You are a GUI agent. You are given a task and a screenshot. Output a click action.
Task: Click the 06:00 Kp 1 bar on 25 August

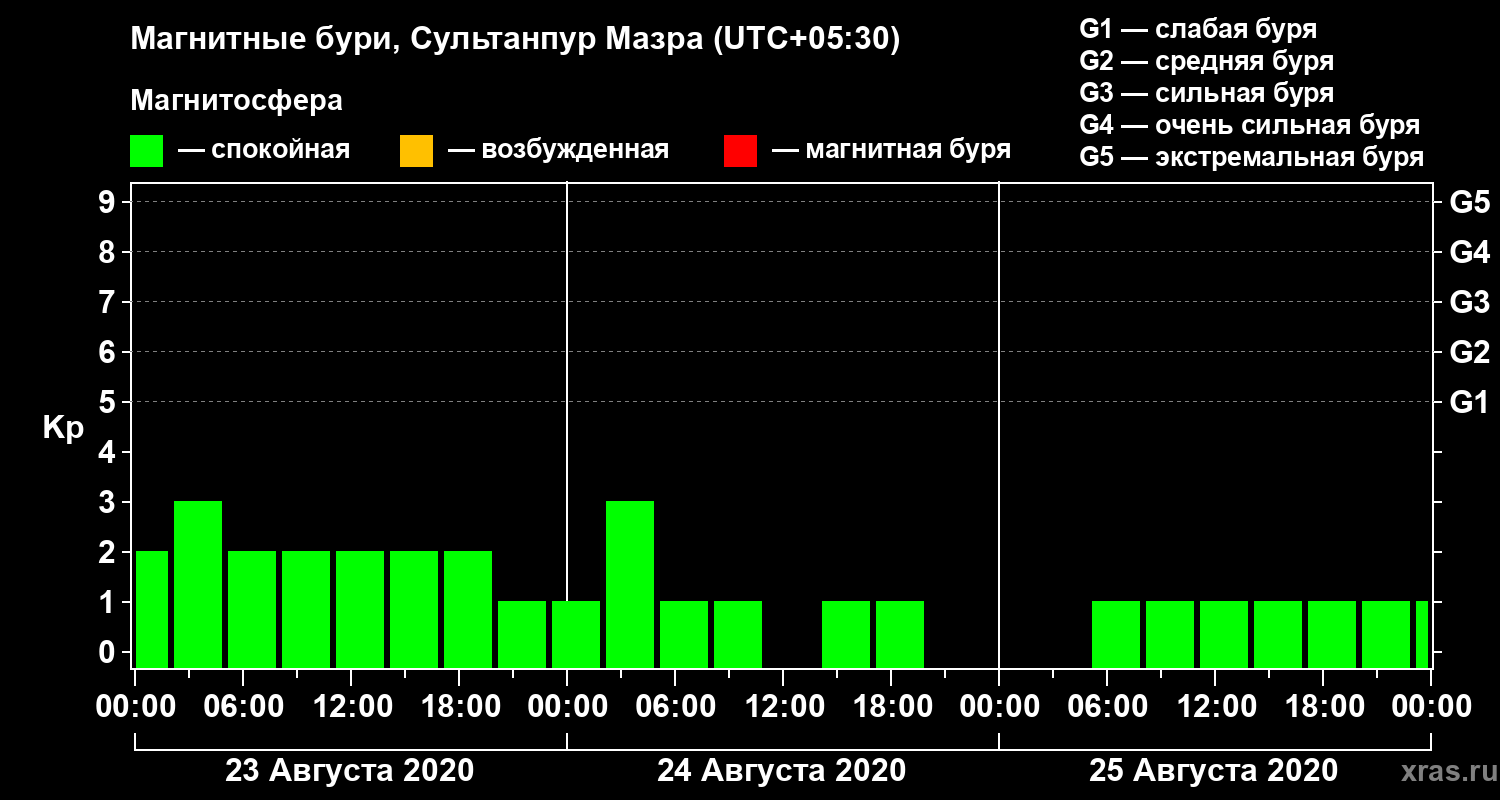[x=1116, y=634]
